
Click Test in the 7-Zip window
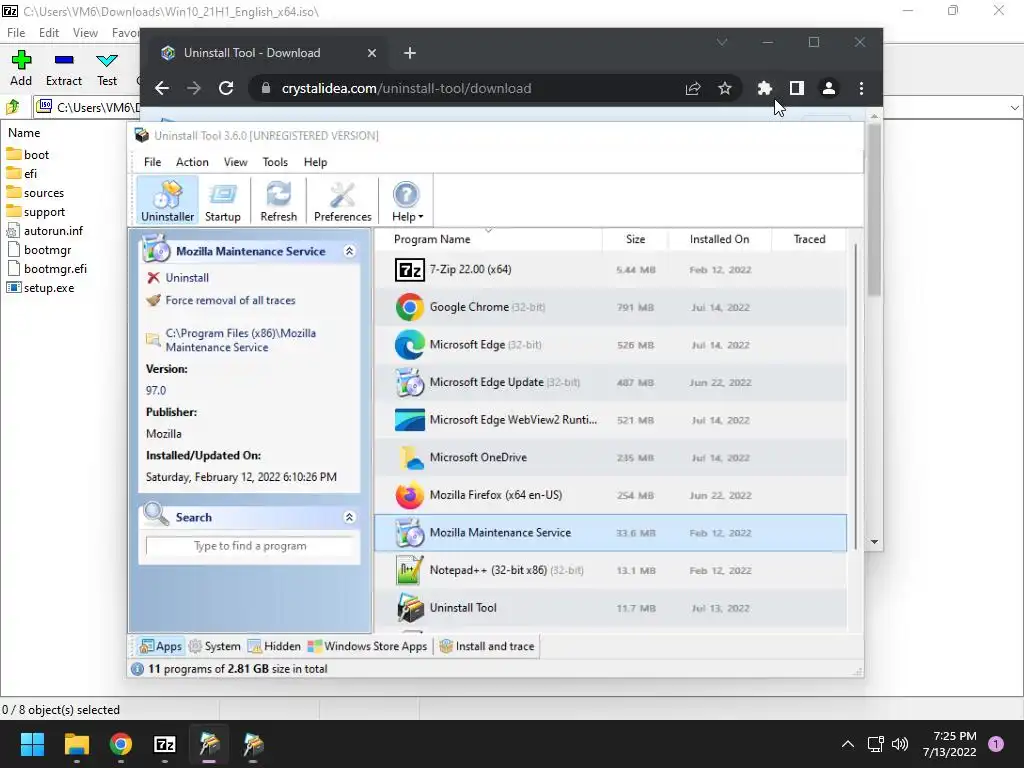pyautogui.click(x=107, y=69)
